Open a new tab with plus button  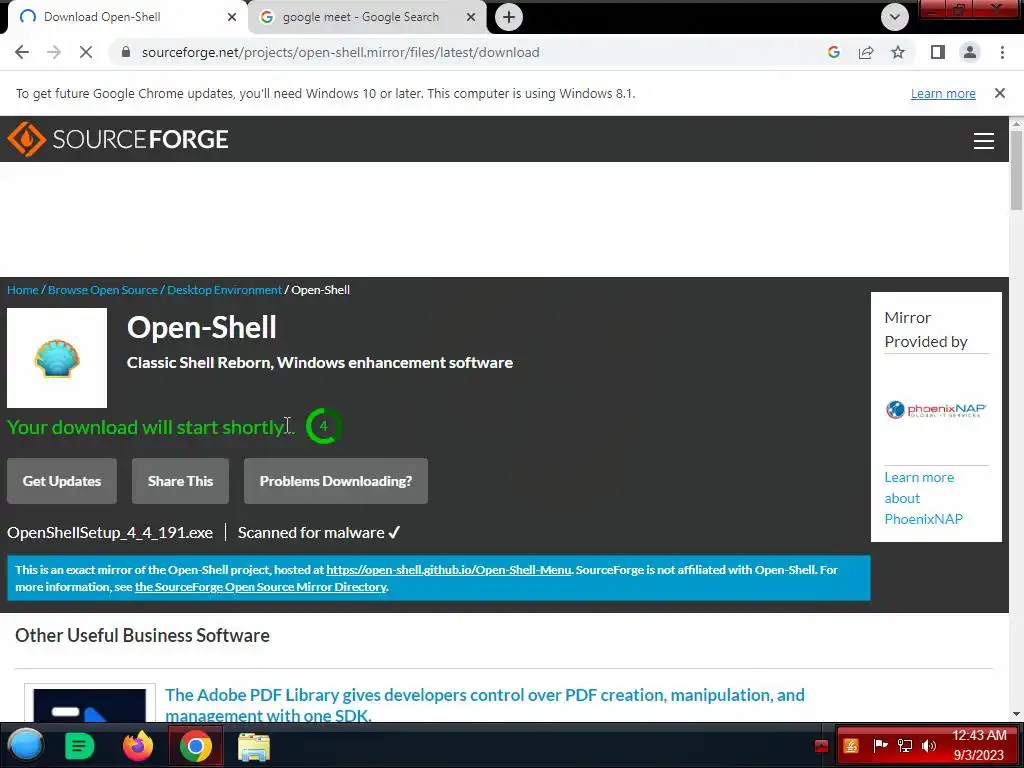(x=509, y=17)
